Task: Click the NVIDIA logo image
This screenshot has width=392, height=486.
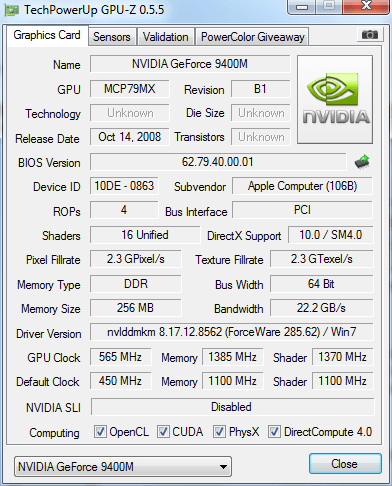Action: pyautogui.click(x=335, y=100)
